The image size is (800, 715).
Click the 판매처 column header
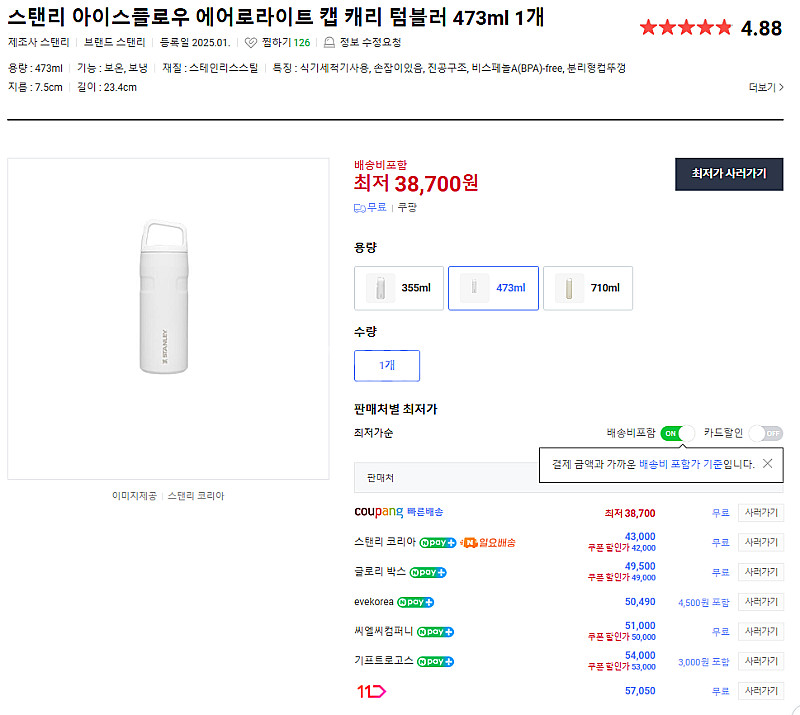click(380, 478)
